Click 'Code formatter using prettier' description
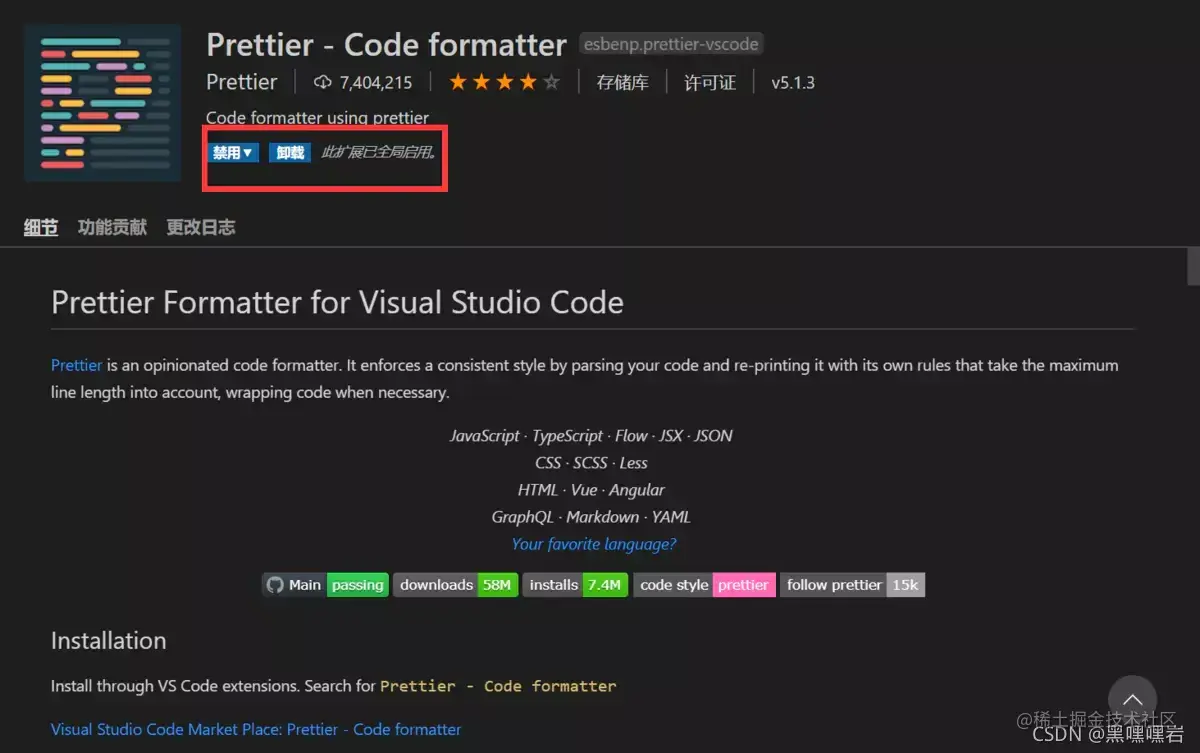 click(317, 118)
